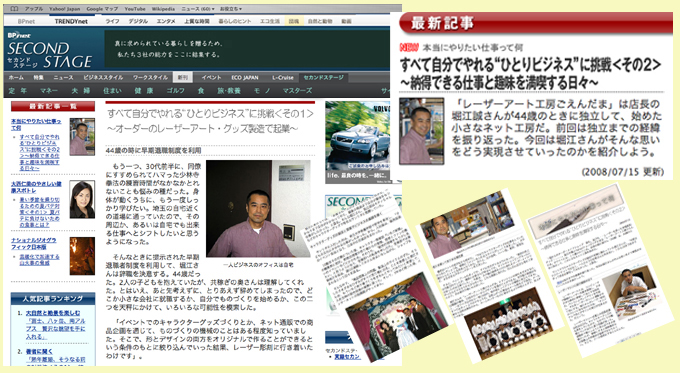
Task: Open the L-Cruise navigation item
Action: point(283,78)
